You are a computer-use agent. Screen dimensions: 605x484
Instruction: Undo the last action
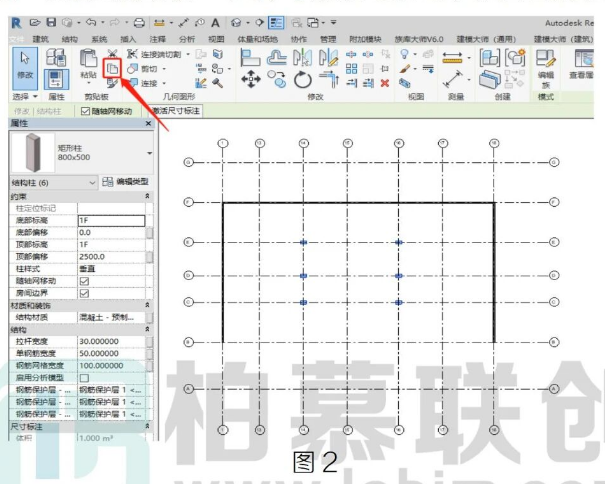point(91,23)
